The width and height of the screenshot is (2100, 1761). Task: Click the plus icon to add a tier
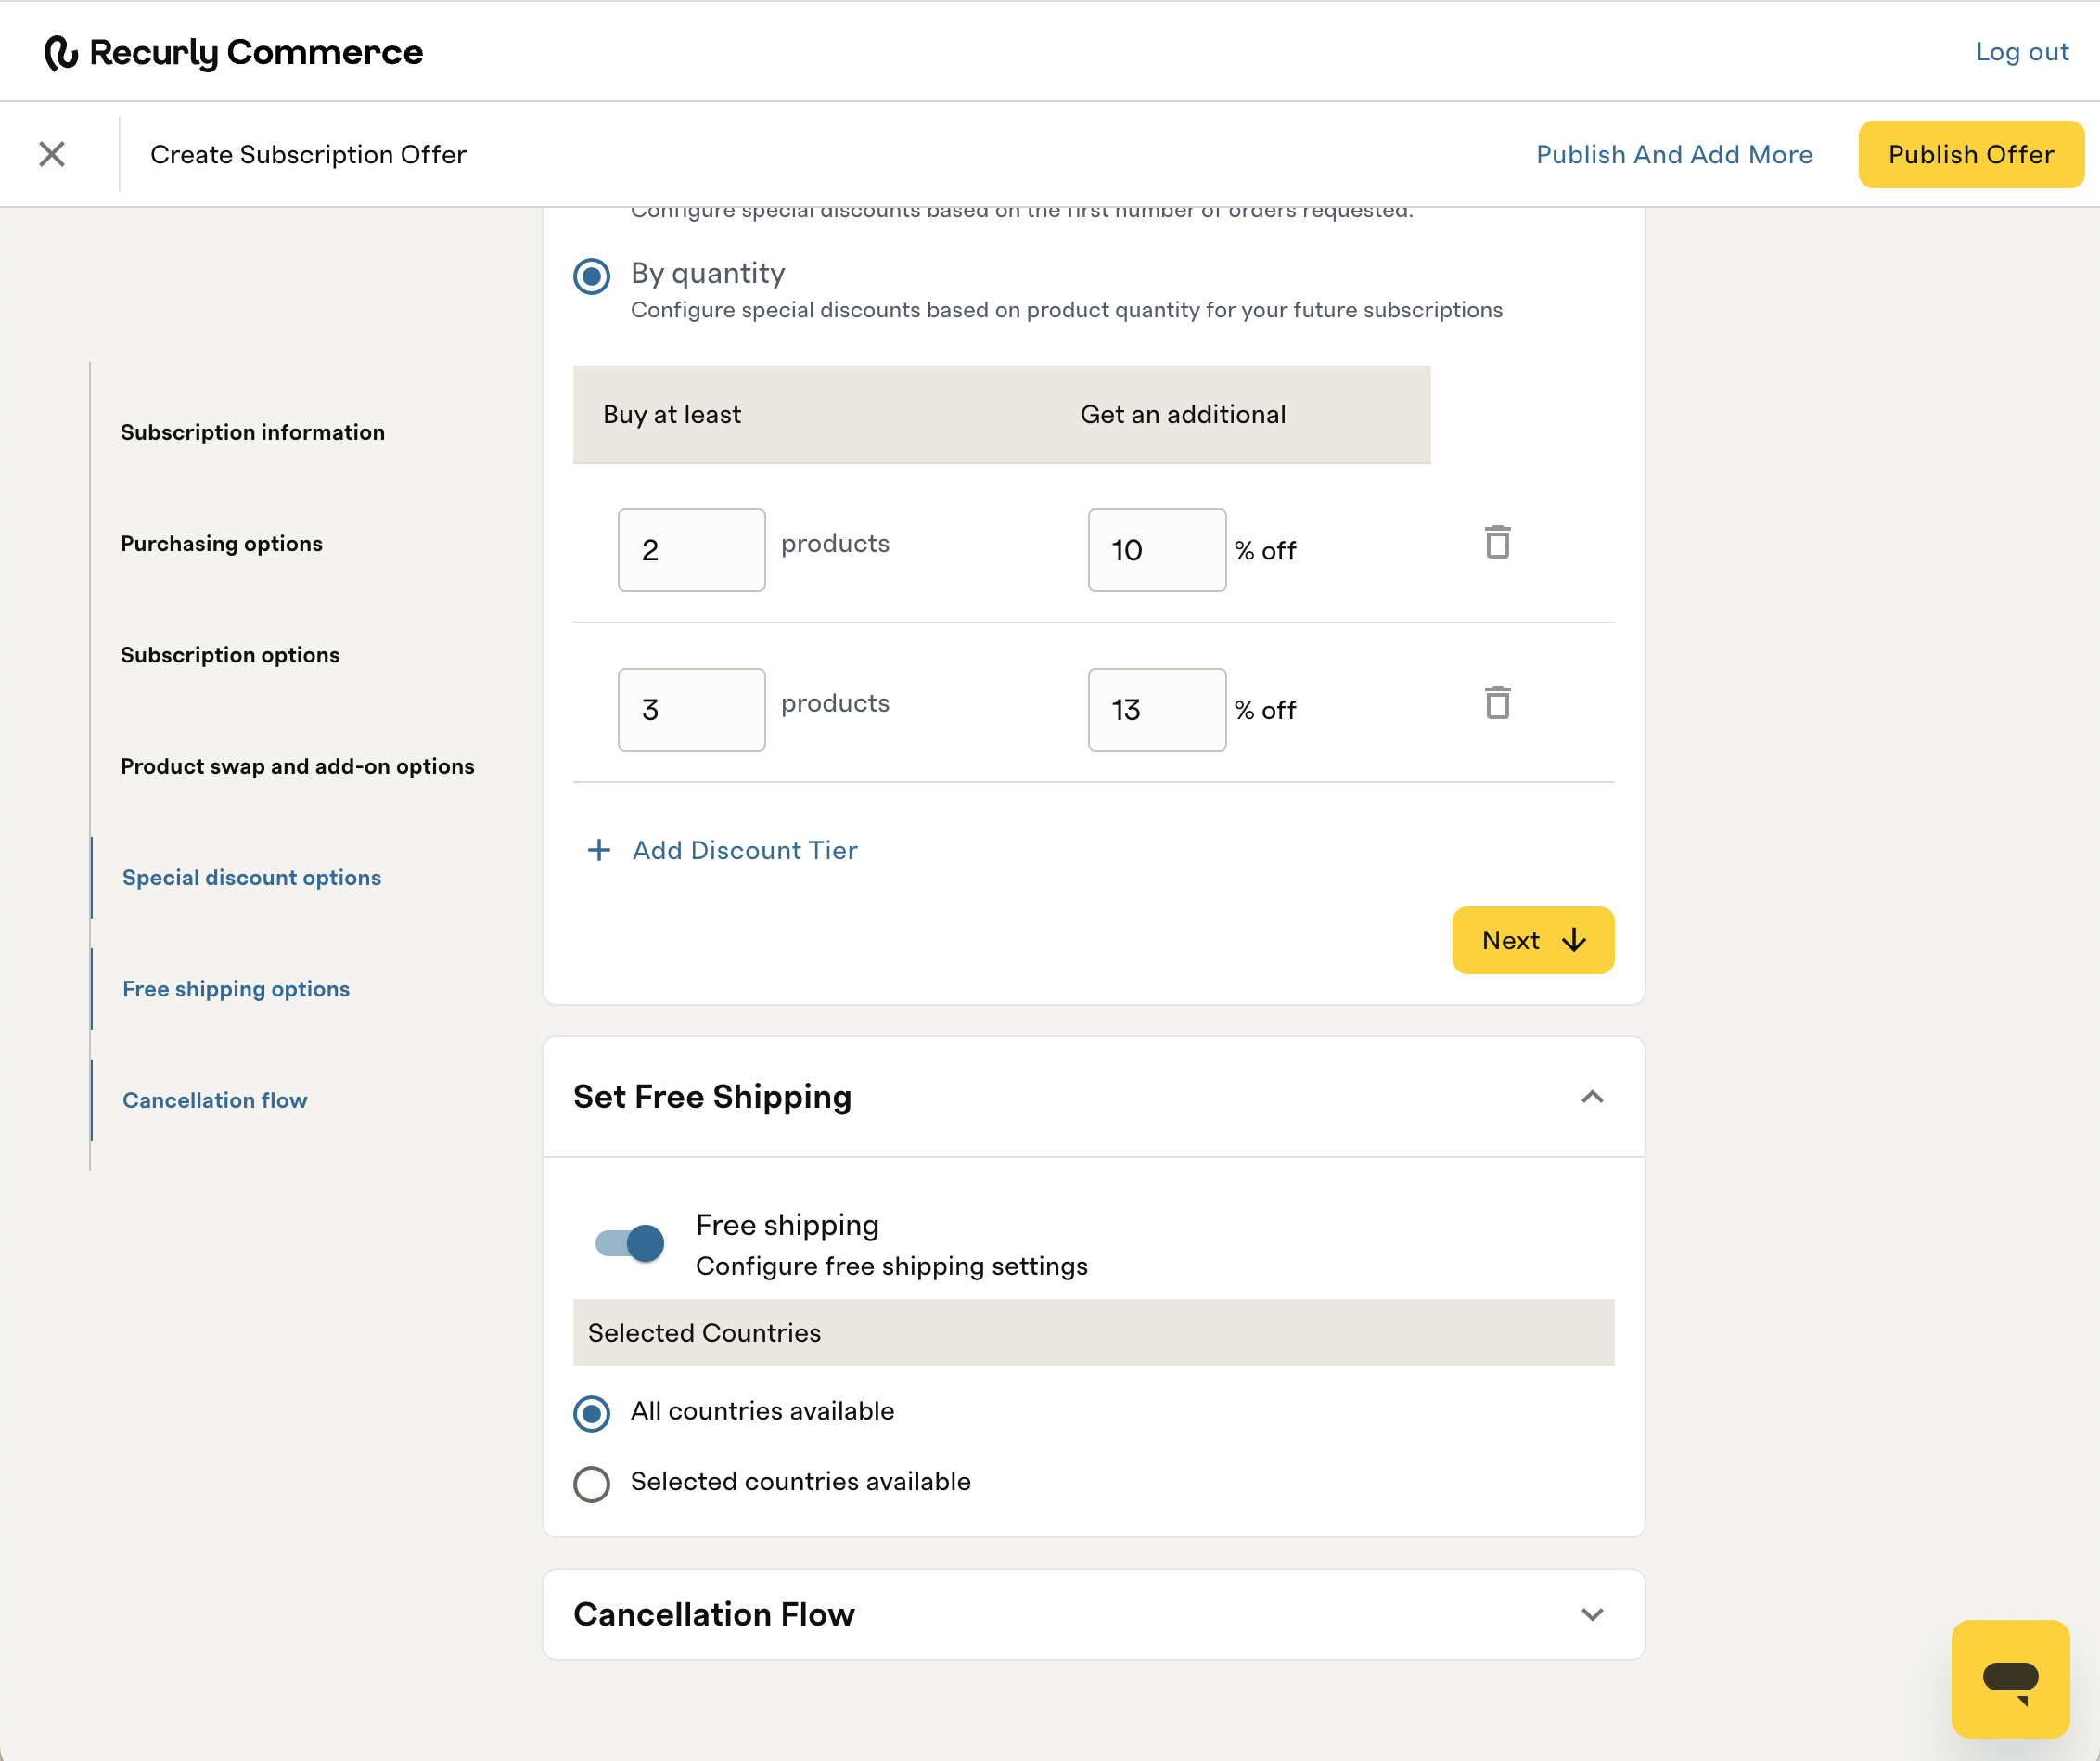click(x=598, y=850)
